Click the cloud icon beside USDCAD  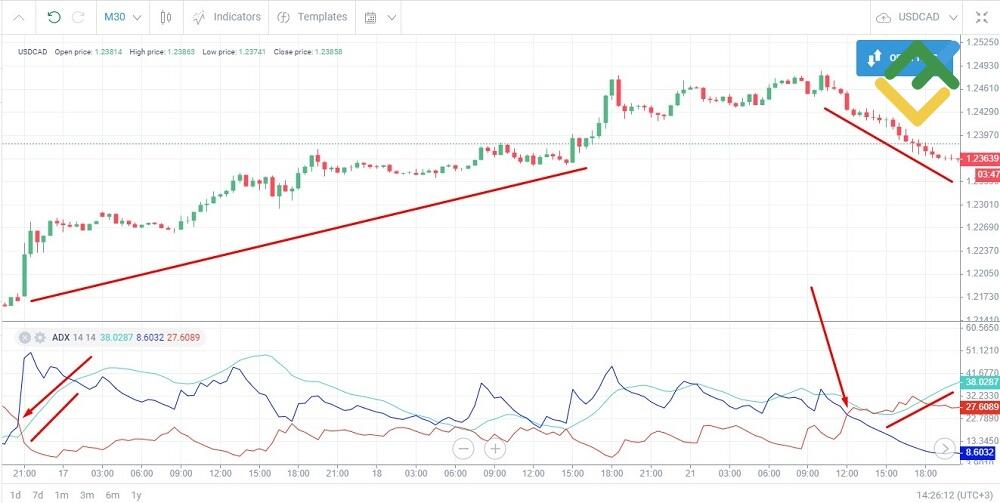tap(884, 18)
